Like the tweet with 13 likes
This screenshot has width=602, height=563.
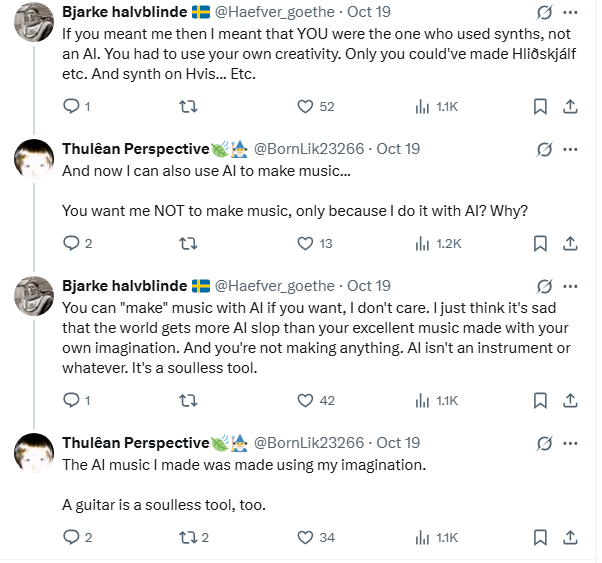coord(306,243)
